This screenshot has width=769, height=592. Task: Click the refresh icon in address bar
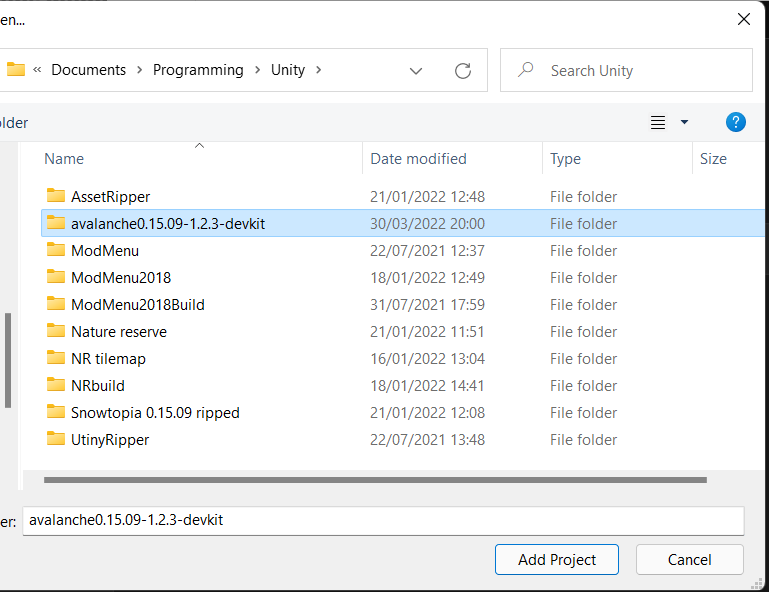(x=463, y=70)
